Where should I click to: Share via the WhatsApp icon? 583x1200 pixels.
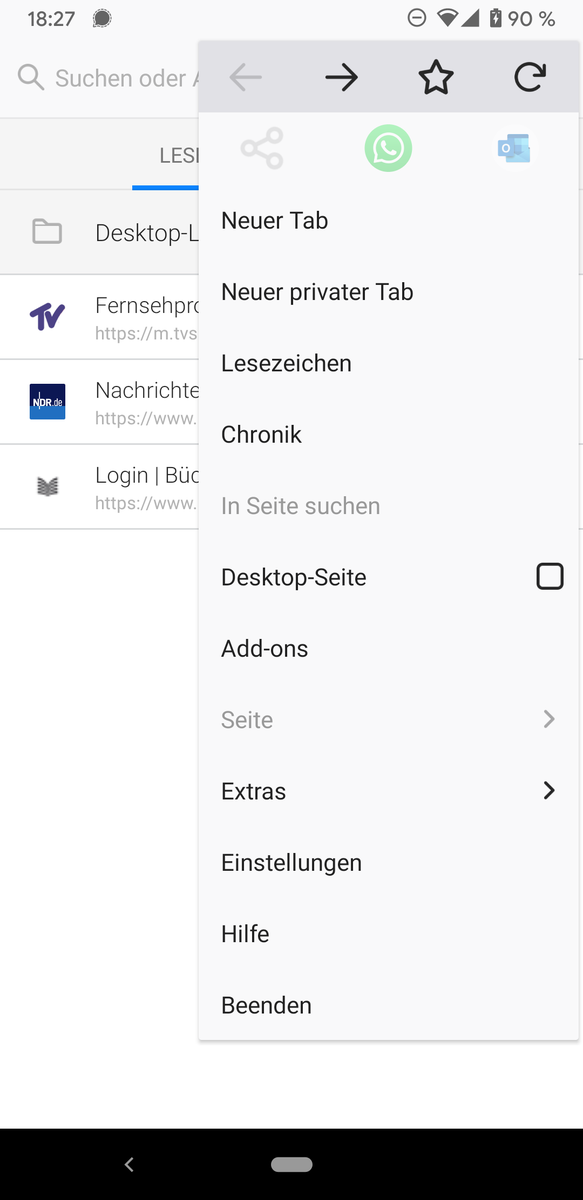(x=388, y=149)
